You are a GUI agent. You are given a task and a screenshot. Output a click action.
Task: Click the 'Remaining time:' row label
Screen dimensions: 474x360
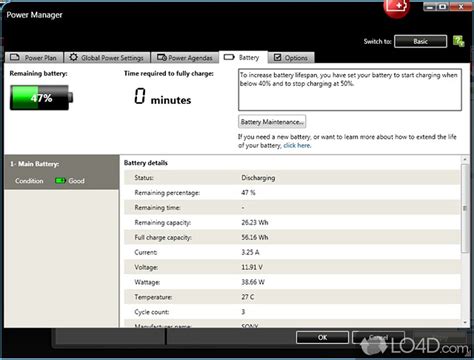click(x=157, y=208)
